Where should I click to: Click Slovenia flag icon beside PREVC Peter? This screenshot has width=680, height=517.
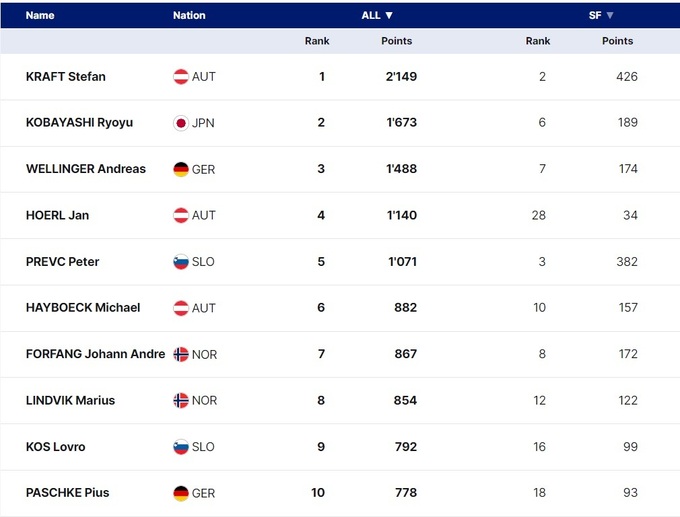(181, 262)
